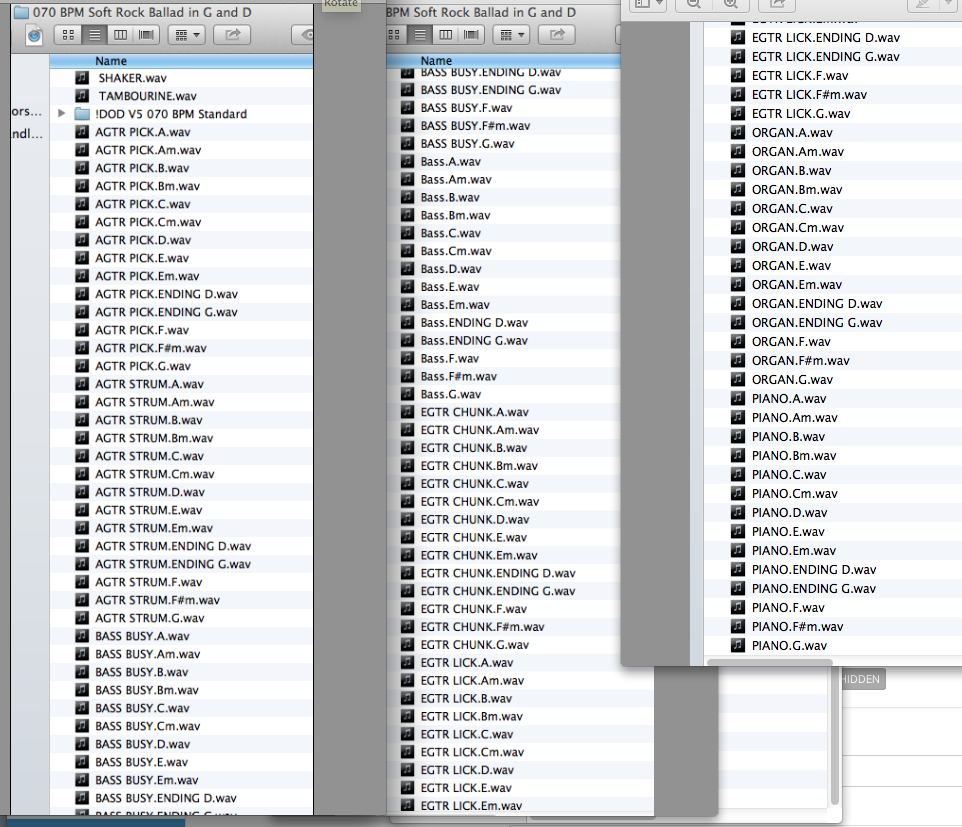
Task: Toggle list view in left Finder window
Action: pyautogui.click(x=94, y=34)
